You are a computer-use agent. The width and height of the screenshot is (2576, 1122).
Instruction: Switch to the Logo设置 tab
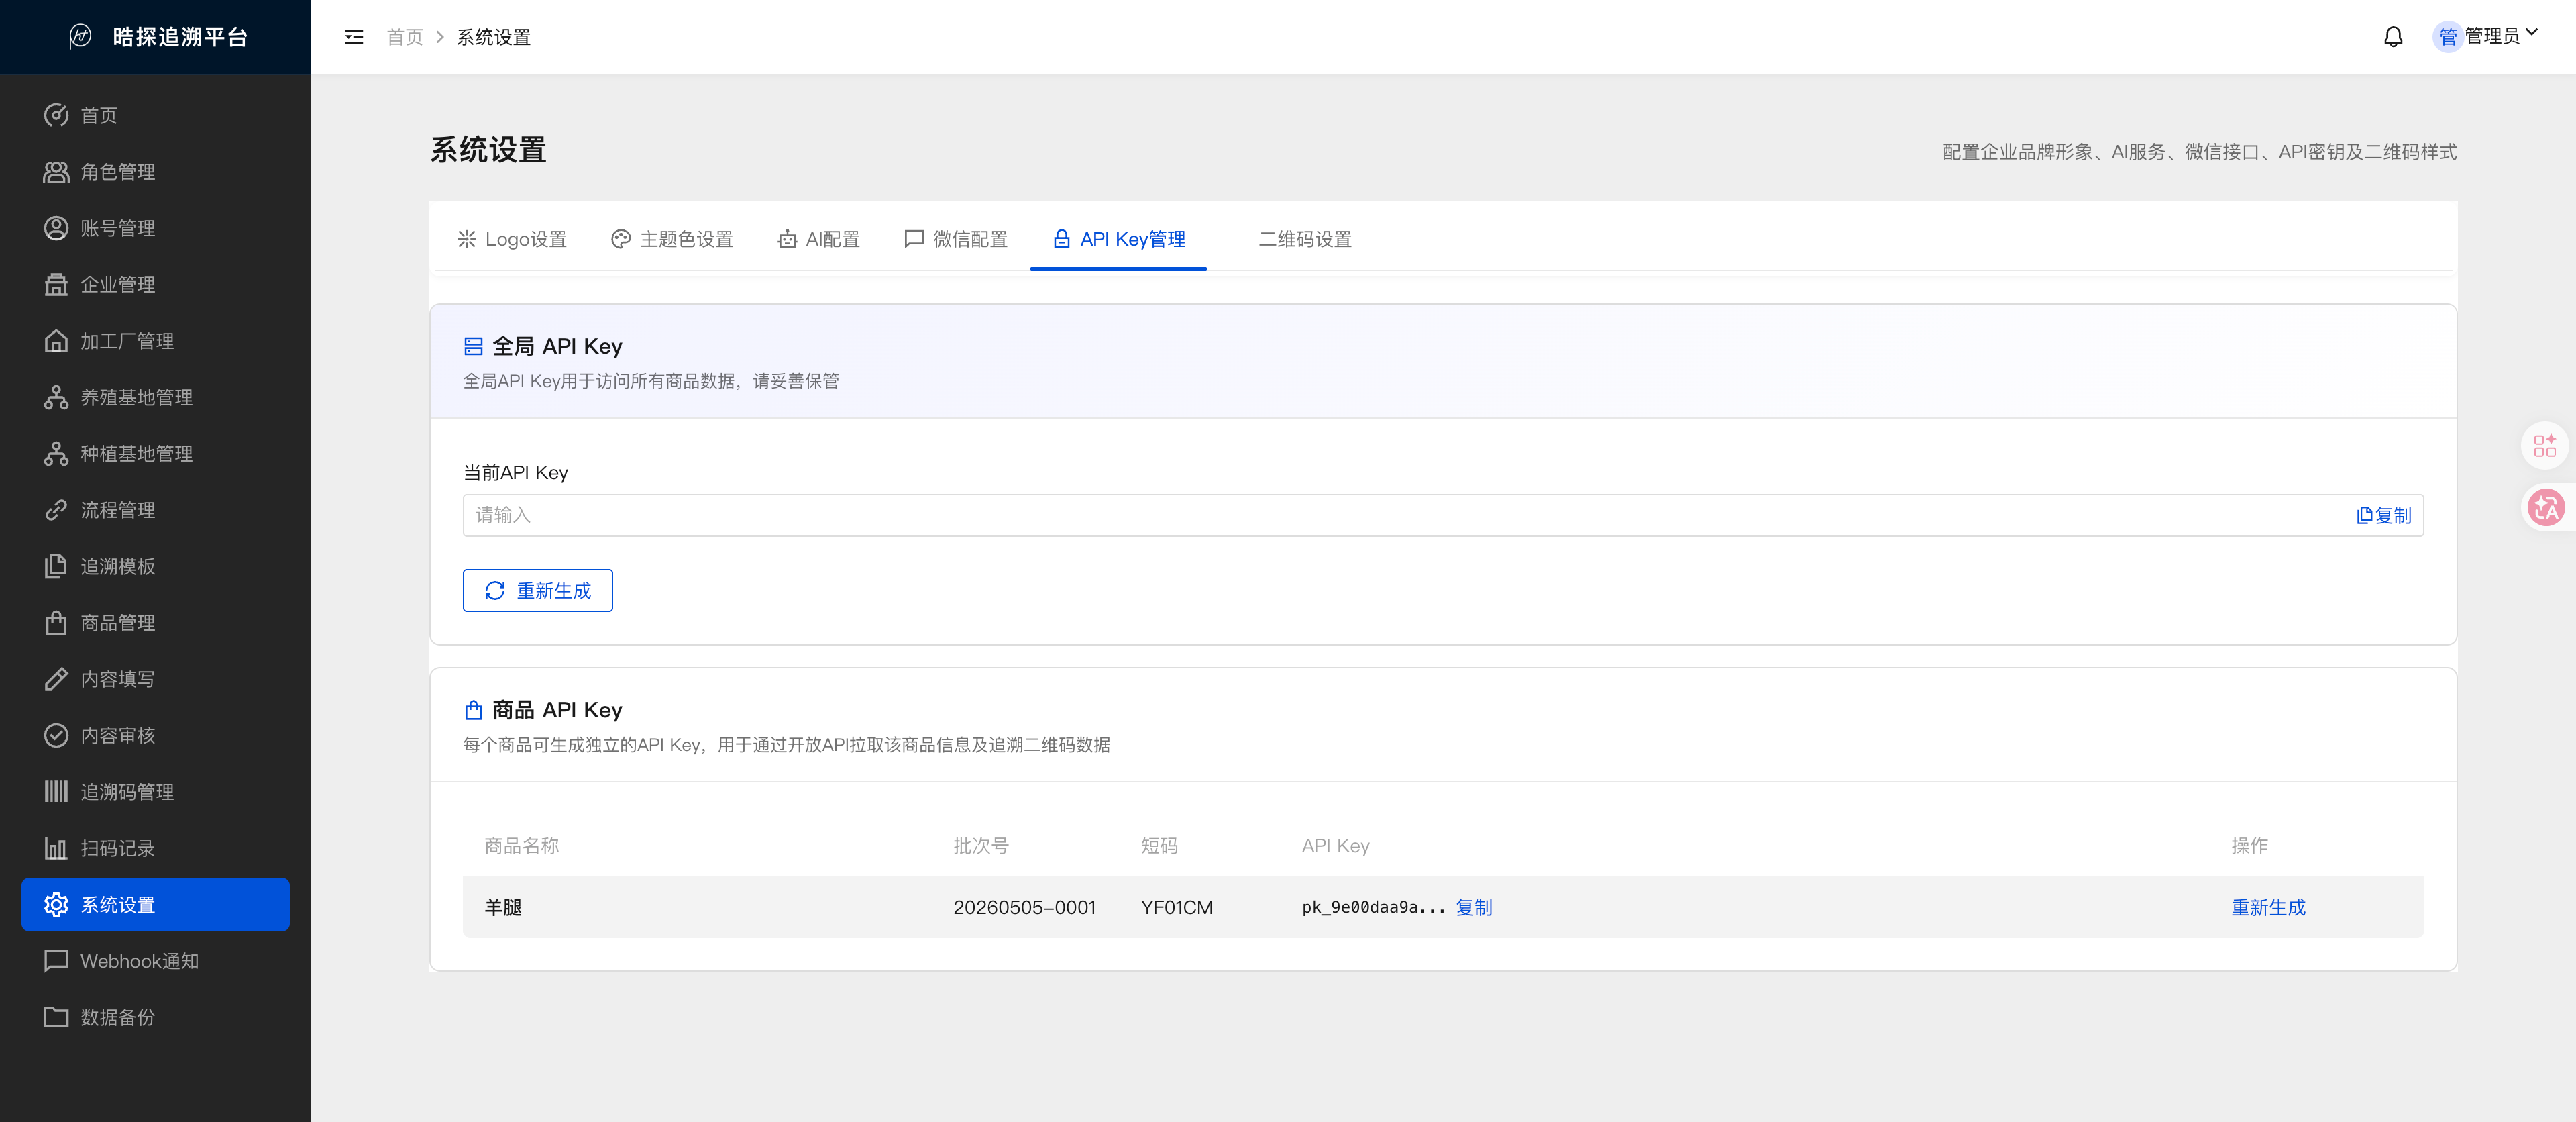512,239
